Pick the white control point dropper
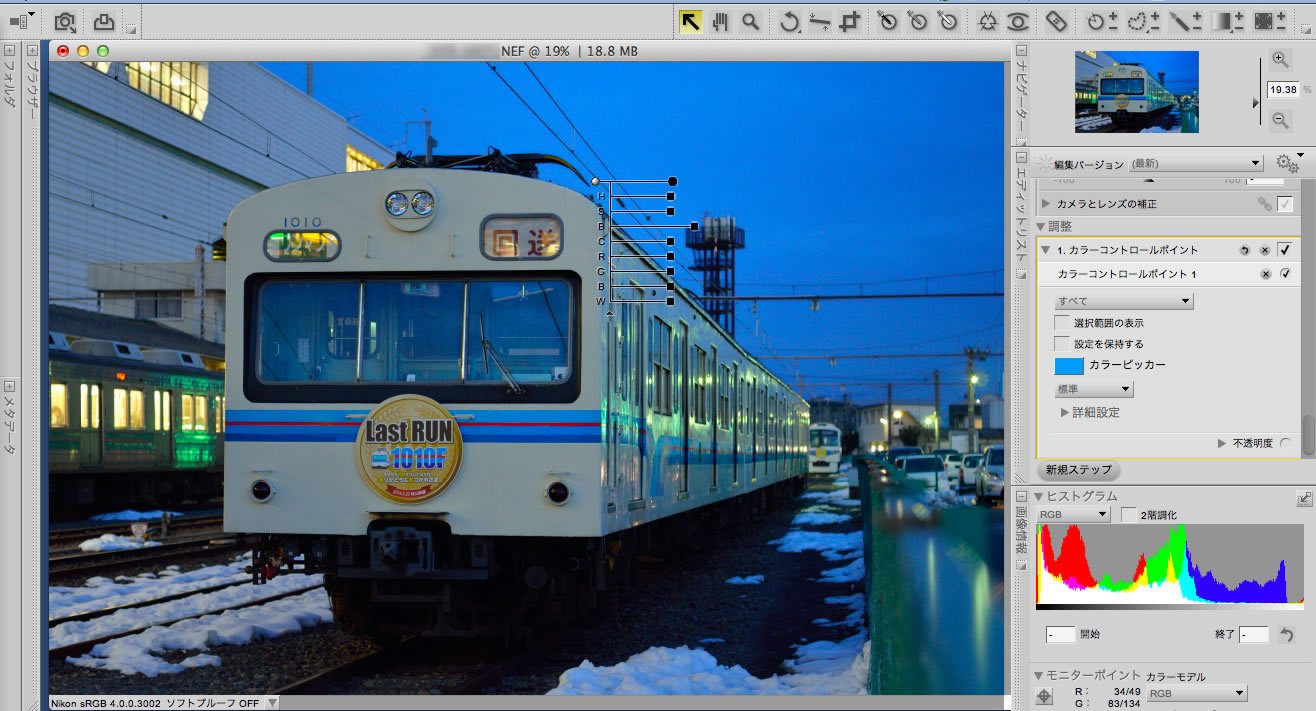This screenshot has width=1316, height=711. tap(948, 21)
